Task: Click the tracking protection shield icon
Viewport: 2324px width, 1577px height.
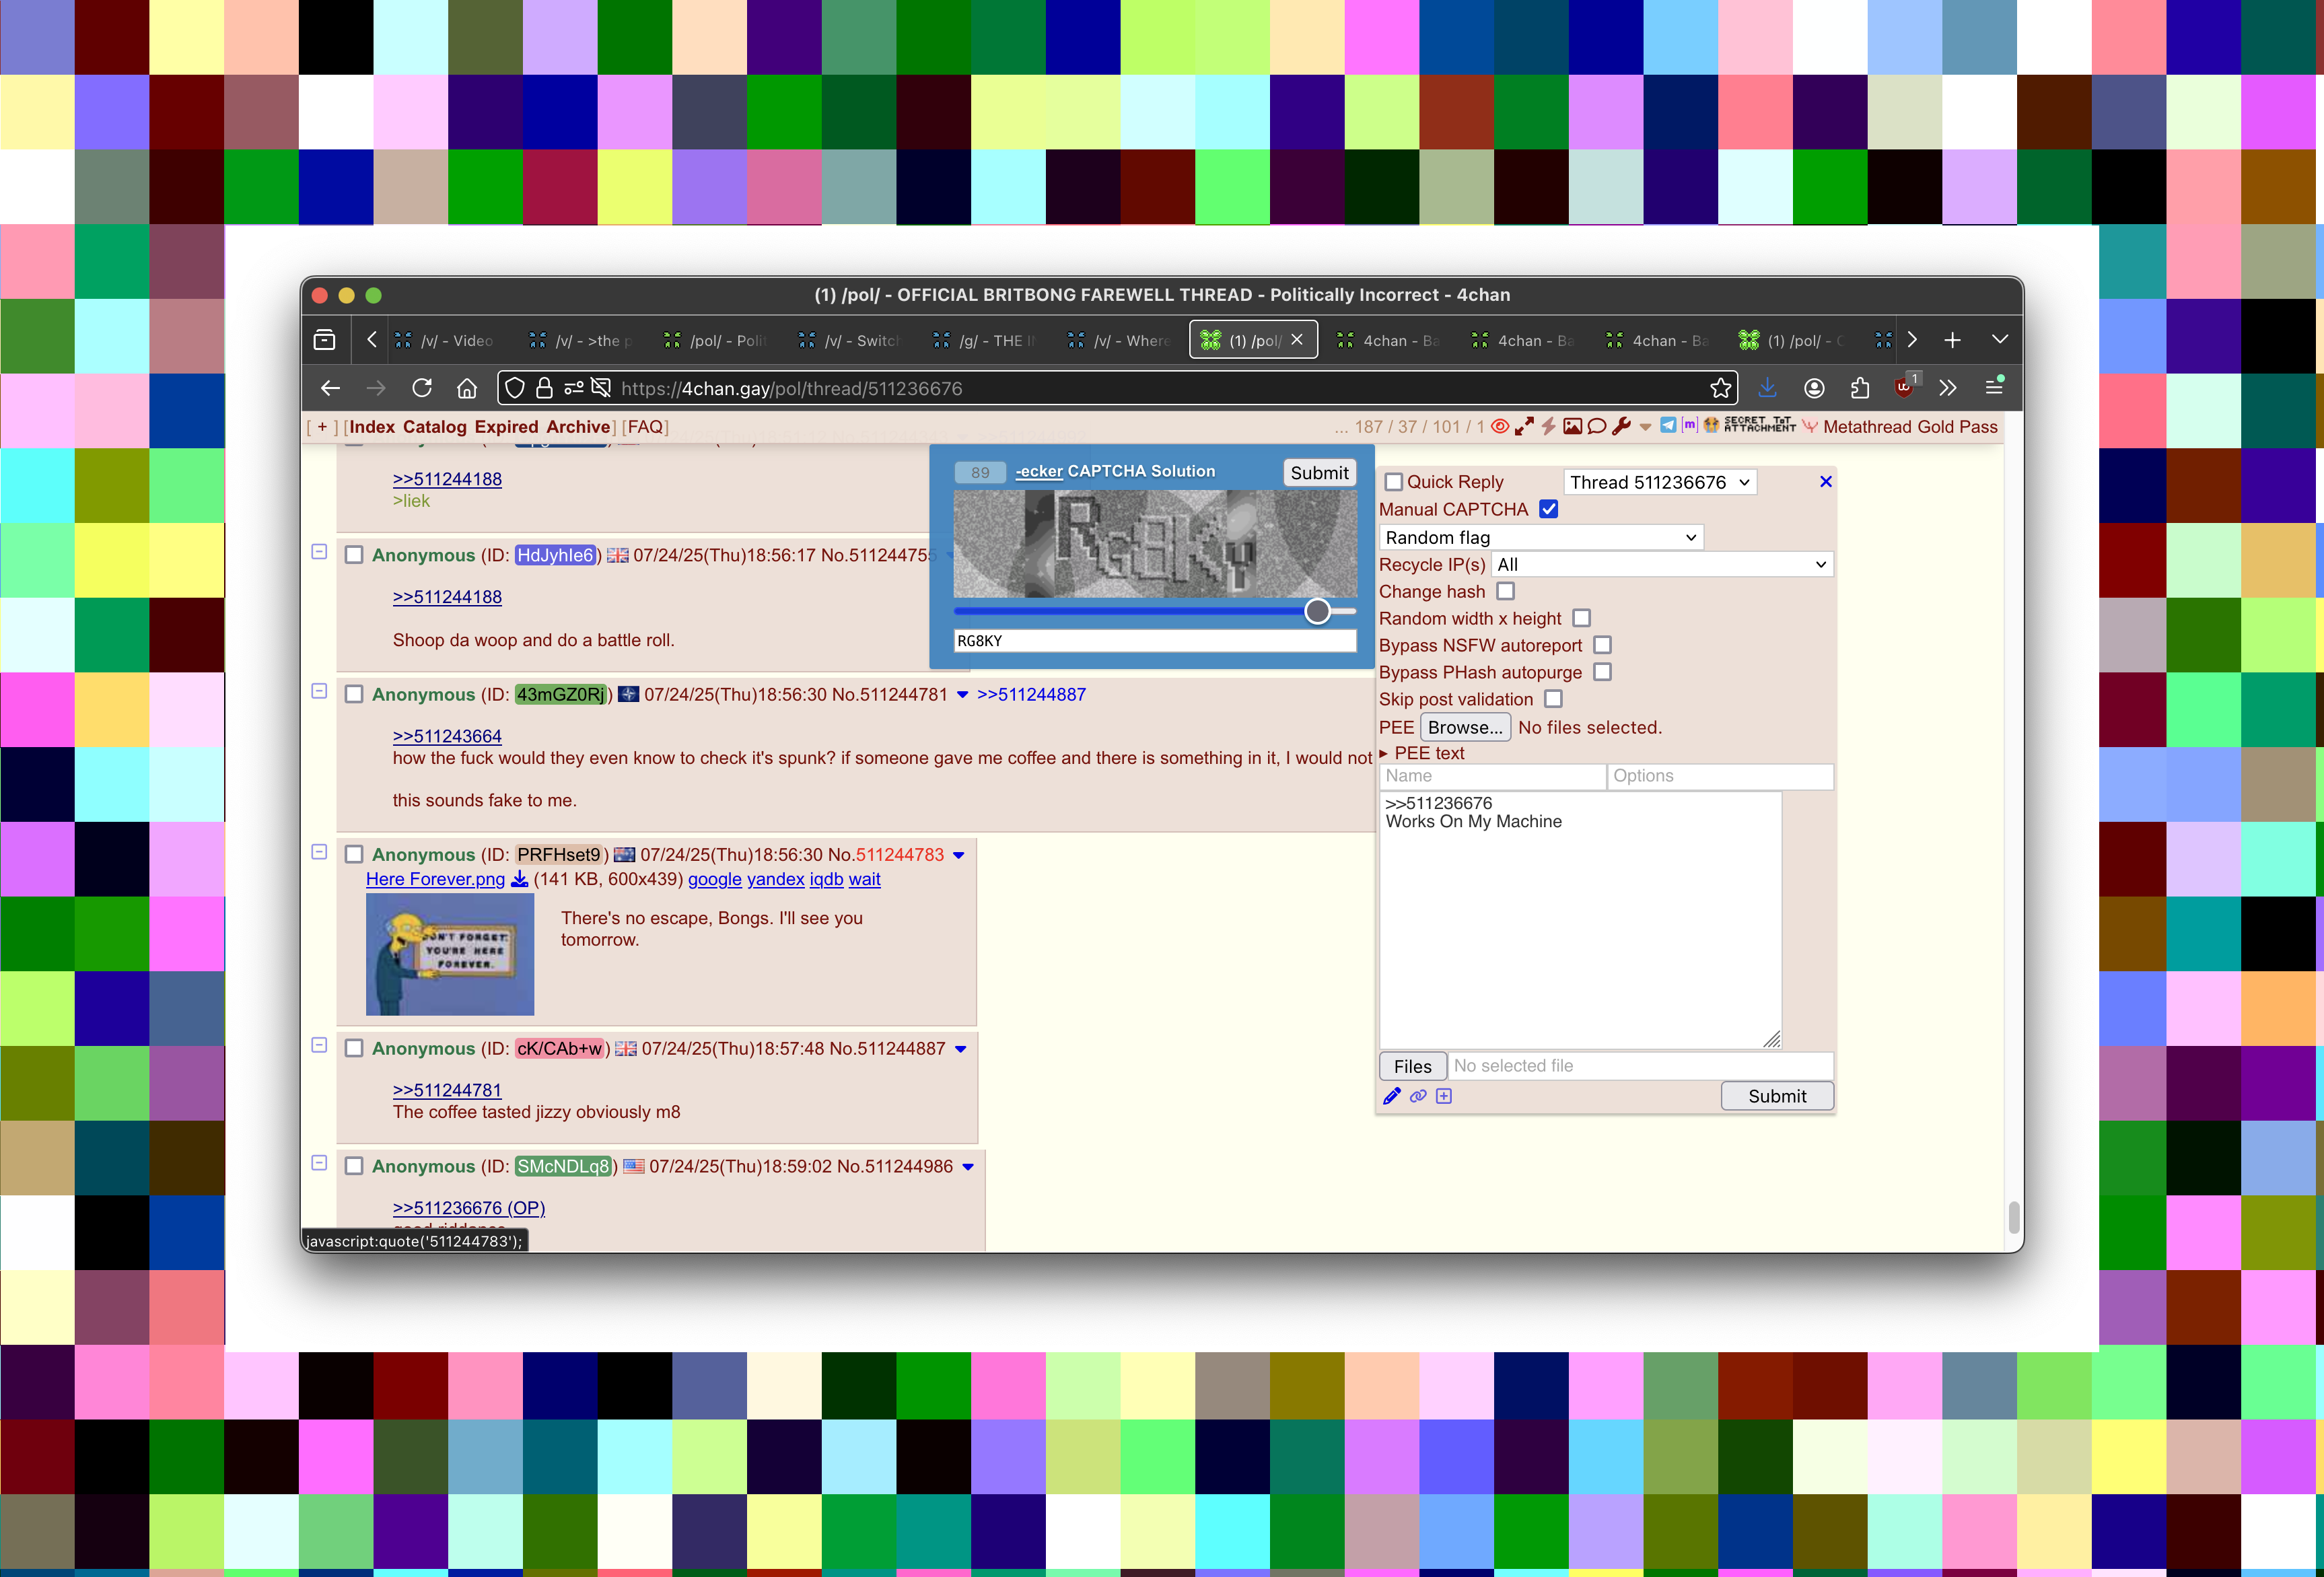Action: point(514,388)
